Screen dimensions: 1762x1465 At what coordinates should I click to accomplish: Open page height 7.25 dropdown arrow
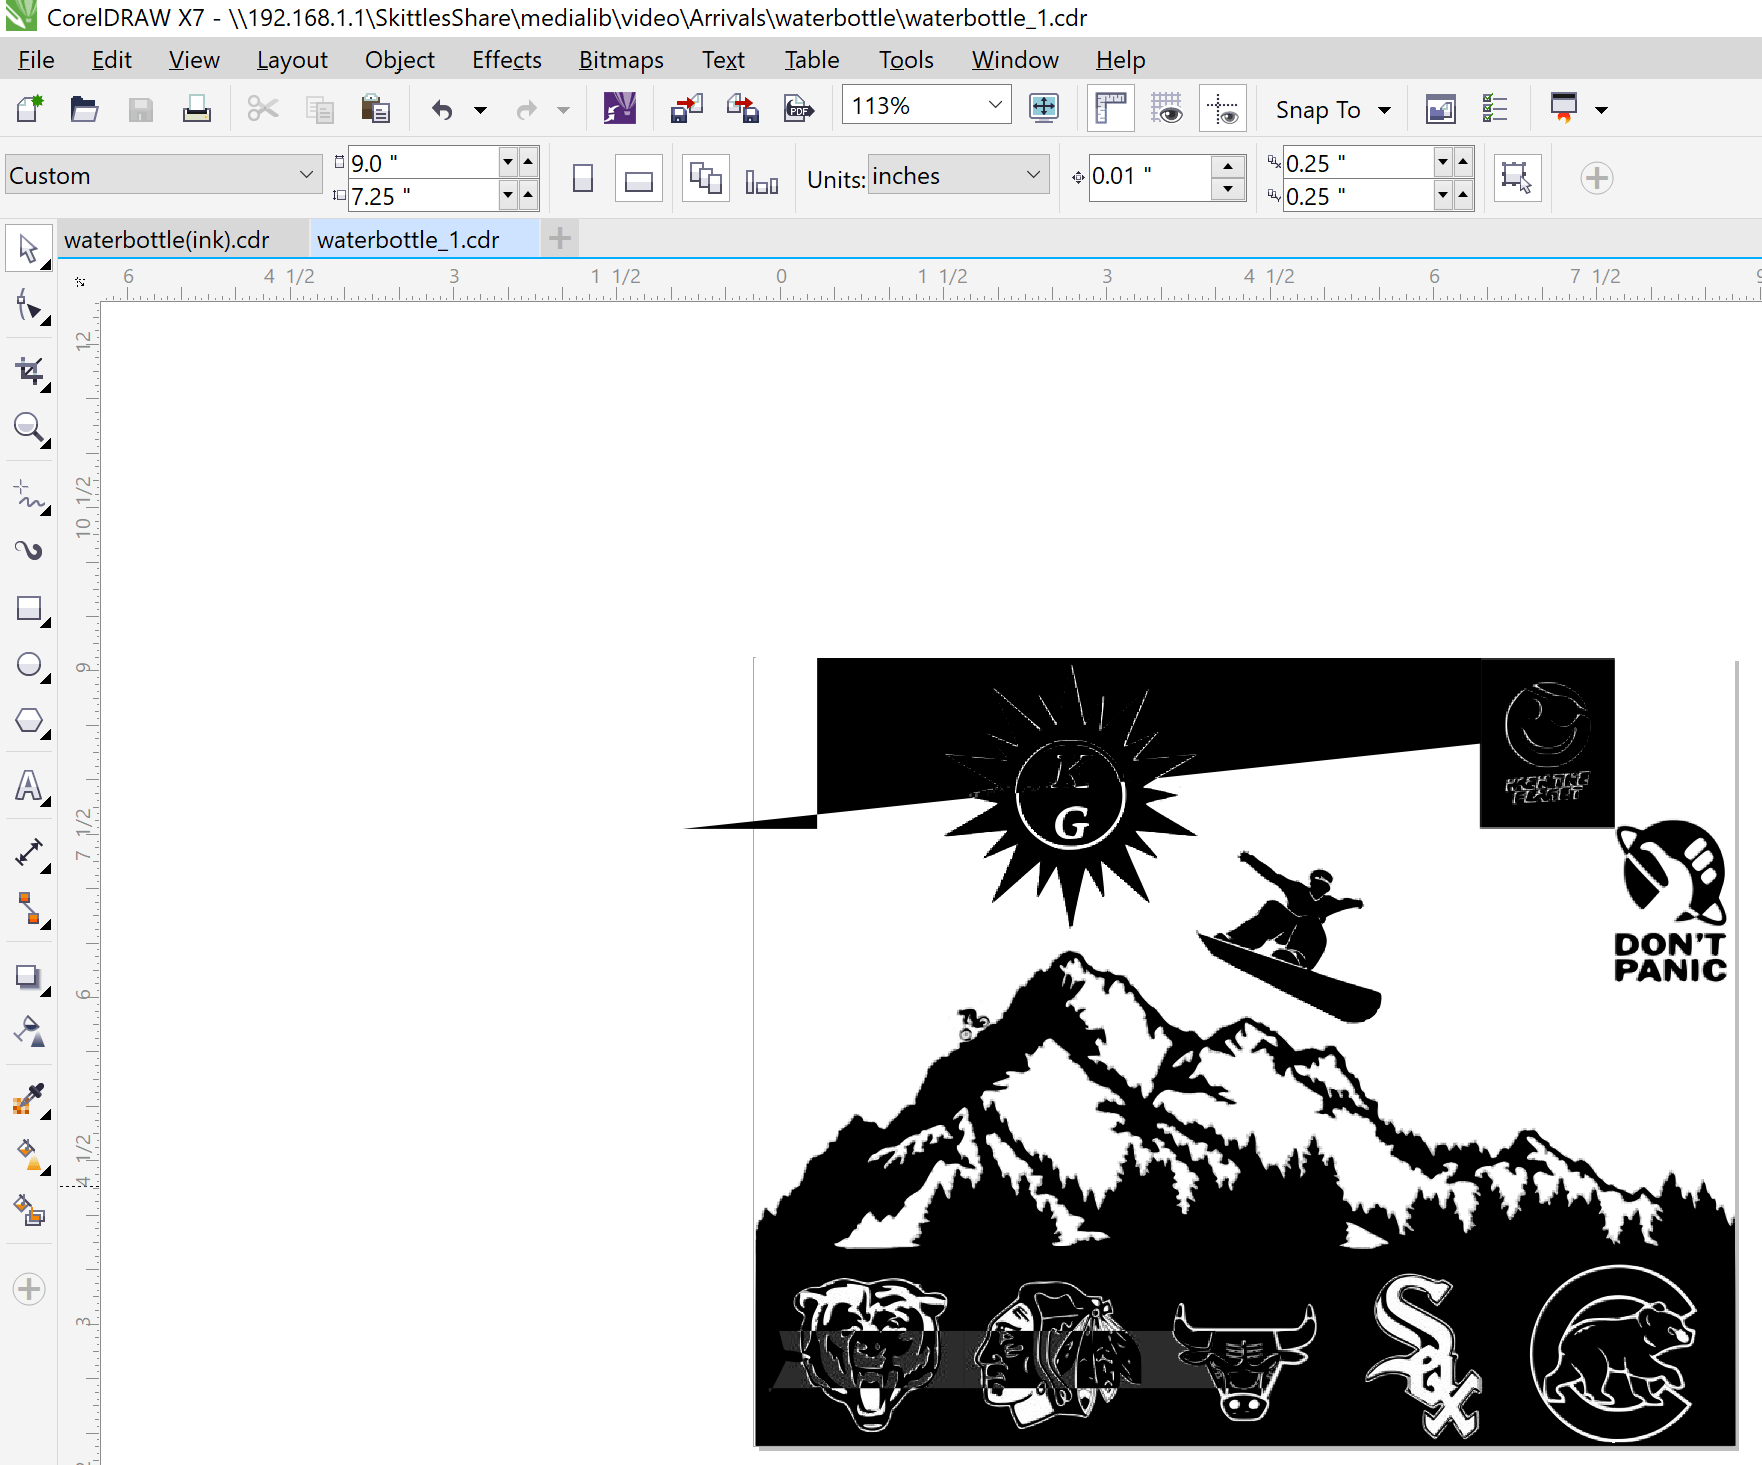coord(508,194)
